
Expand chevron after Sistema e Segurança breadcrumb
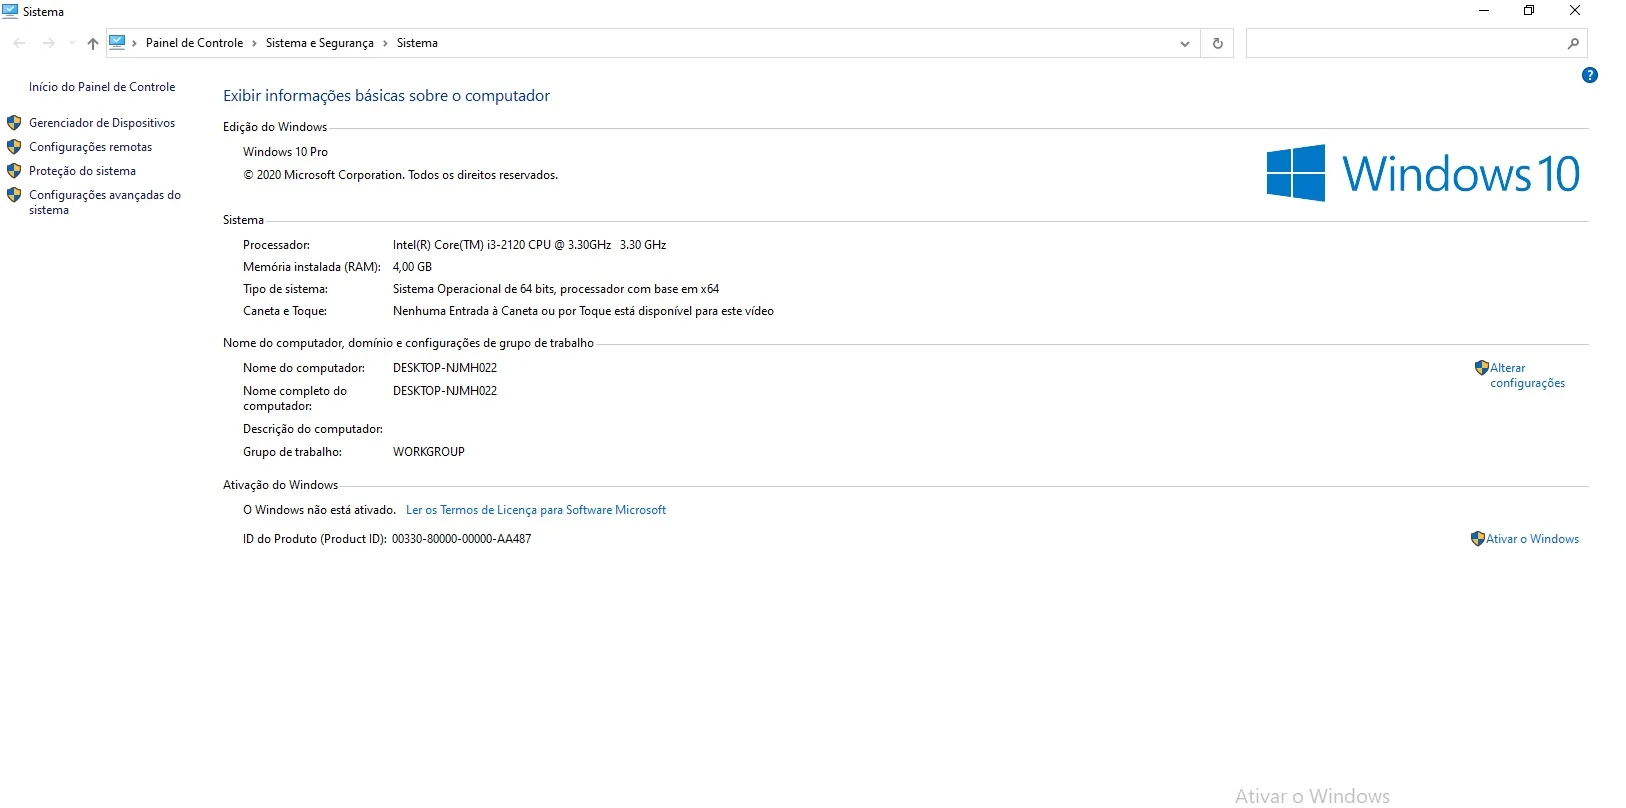tap(385, 43)
